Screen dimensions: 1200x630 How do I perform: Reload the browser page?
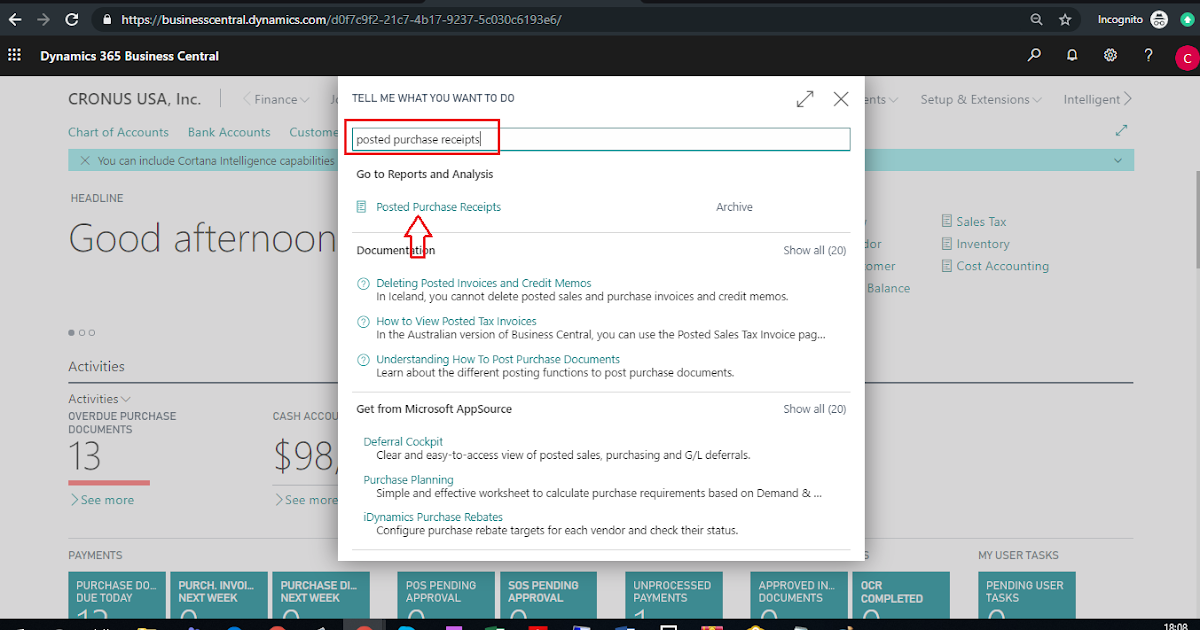72,19
